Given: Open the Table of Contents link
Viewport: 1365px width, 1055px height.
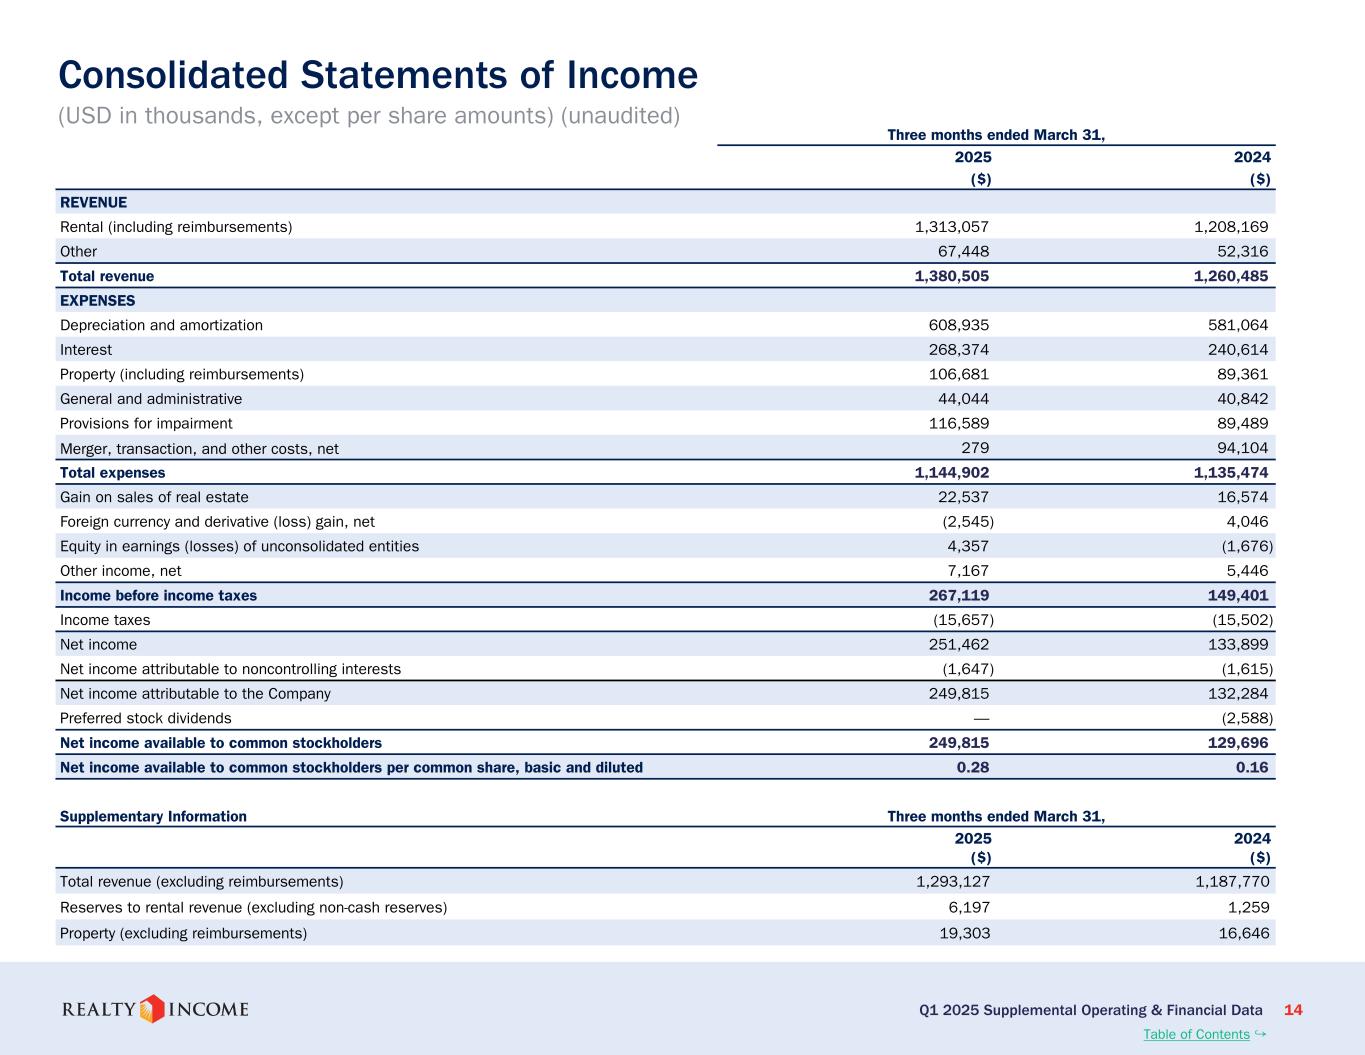Looking at the screenshot, I should (1195, 1034).
